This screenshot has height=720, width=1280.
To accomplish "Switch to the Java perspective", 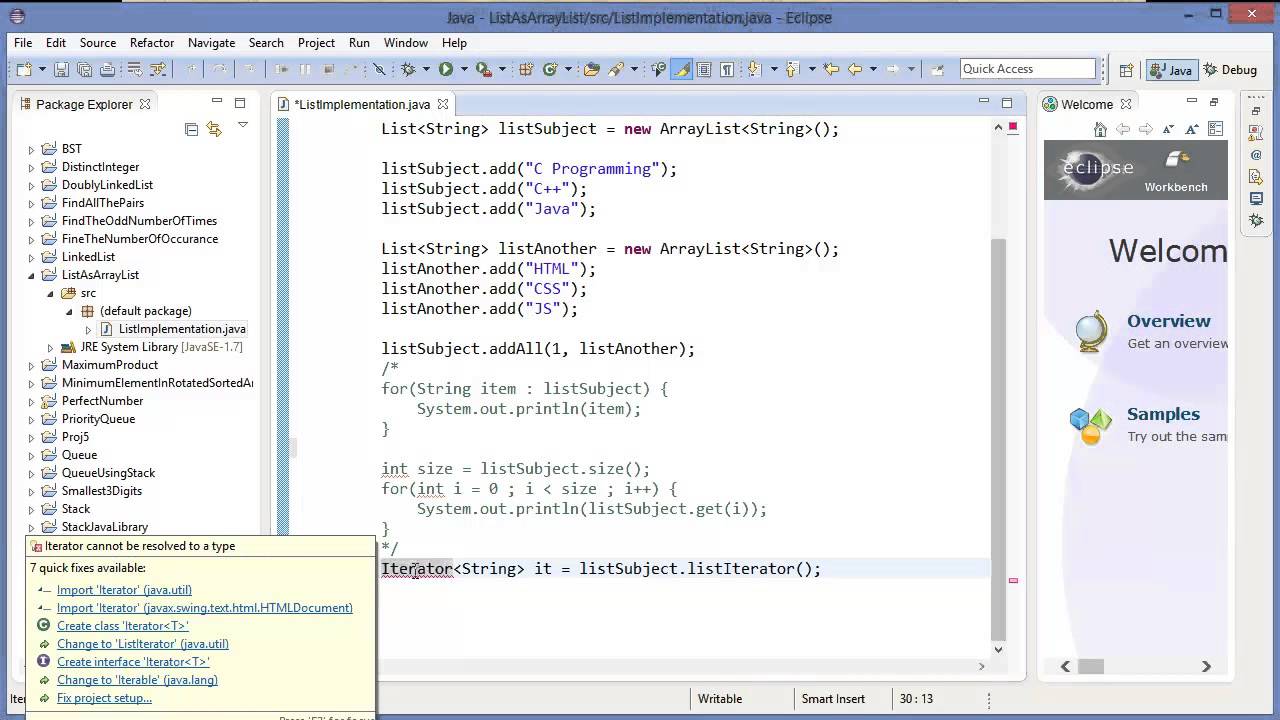I will click(x=1171, y=70).
